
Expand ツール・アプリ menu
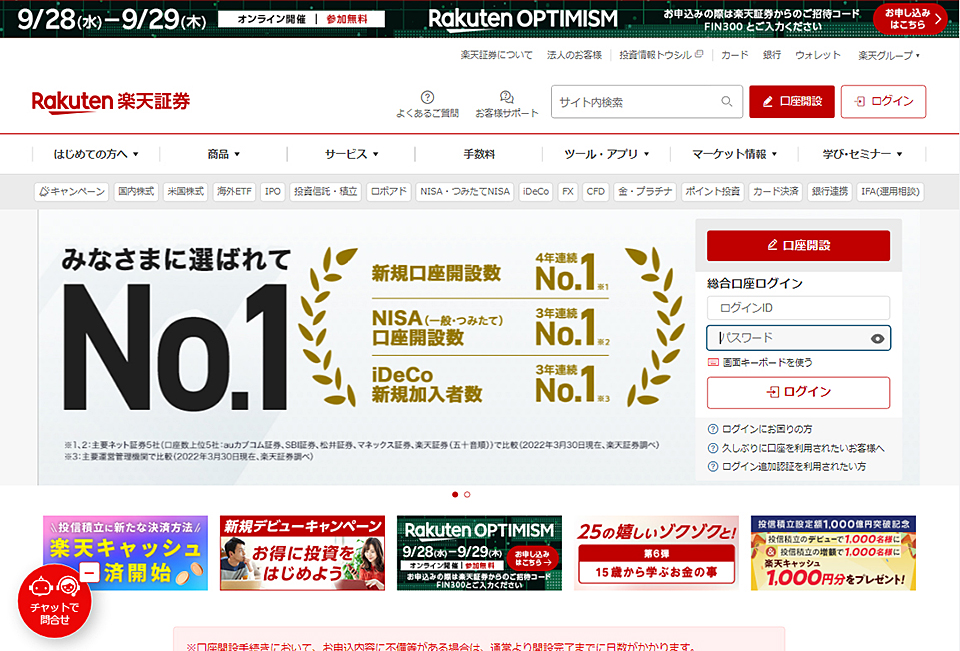pos(606,154)
